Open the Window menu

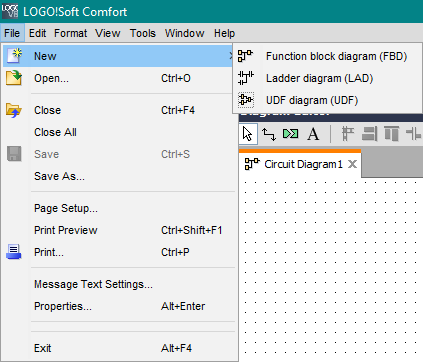click(x=185, y=33)
